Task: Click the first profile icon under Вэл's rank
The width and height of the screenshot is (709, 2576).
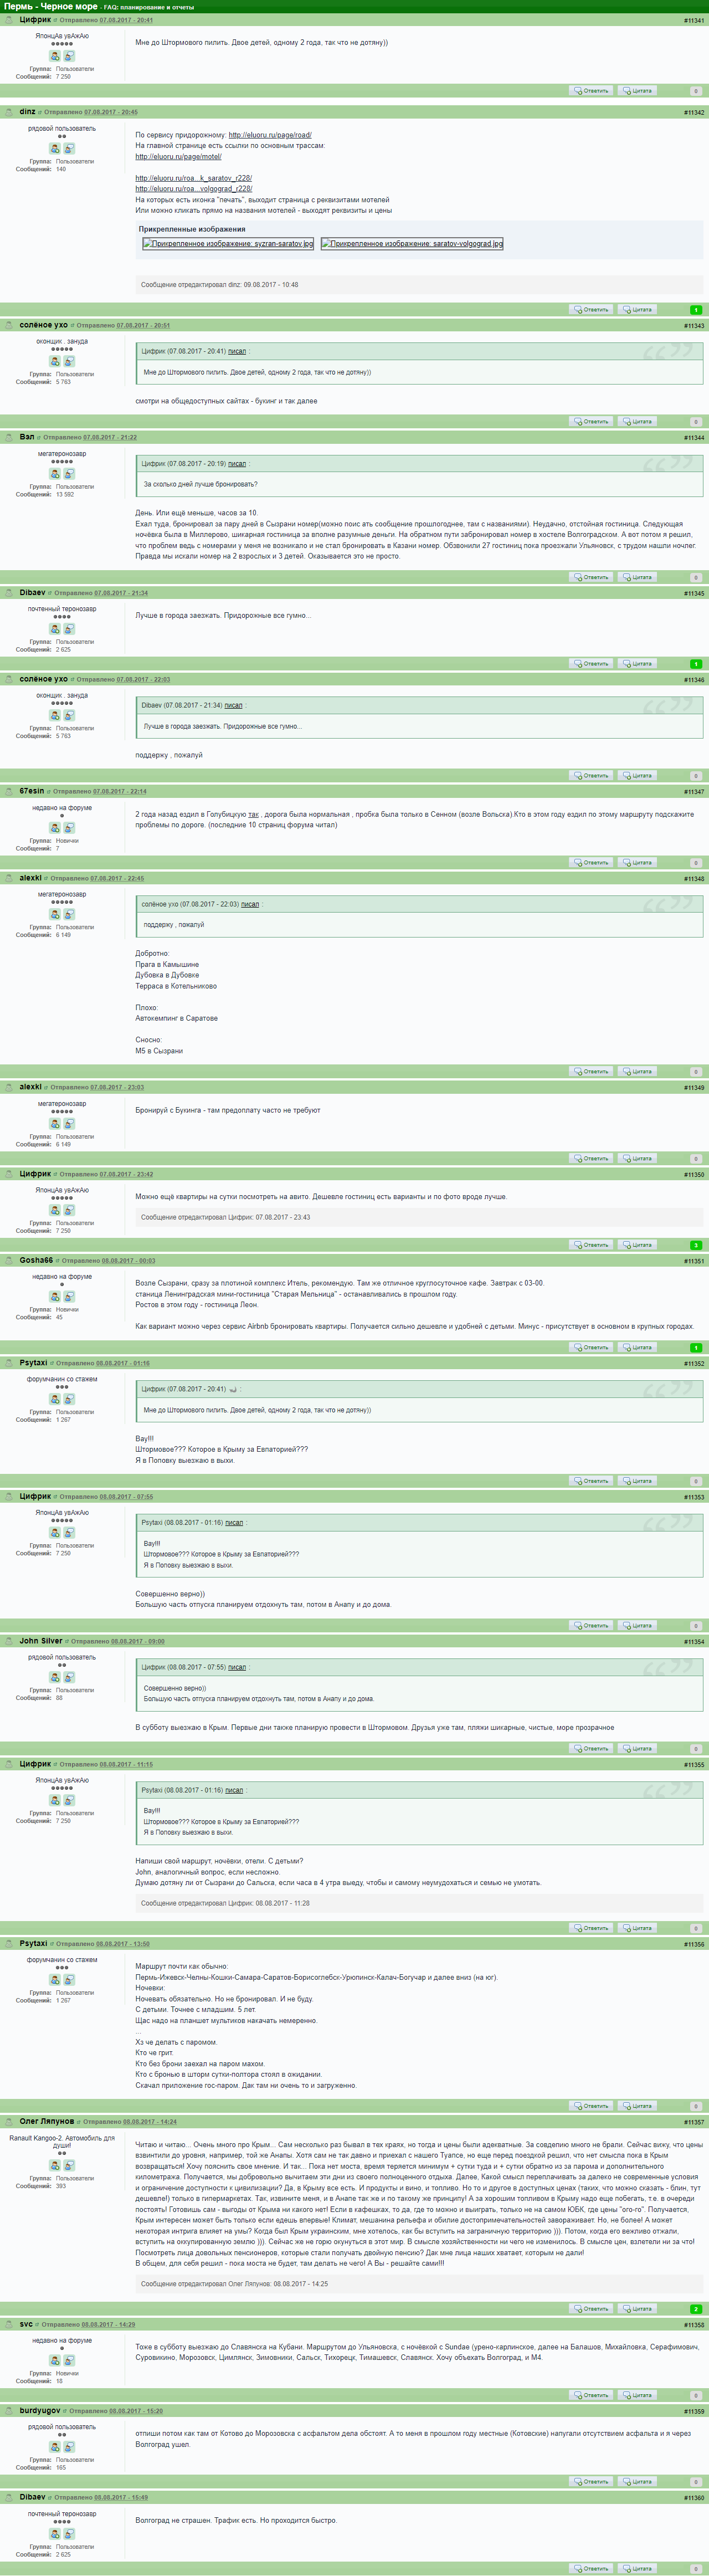Action: [x=55, y=474]
